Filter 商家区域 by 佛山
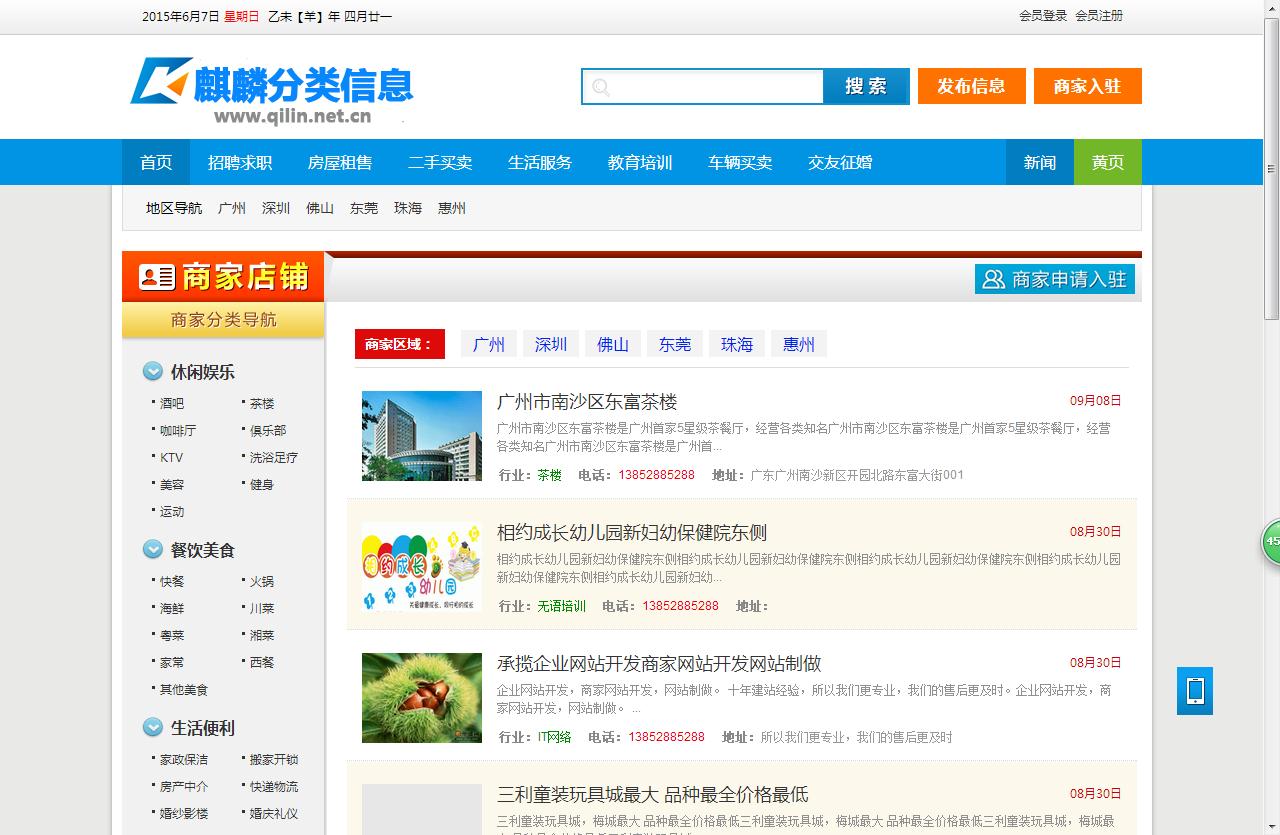 click(613, 344)
